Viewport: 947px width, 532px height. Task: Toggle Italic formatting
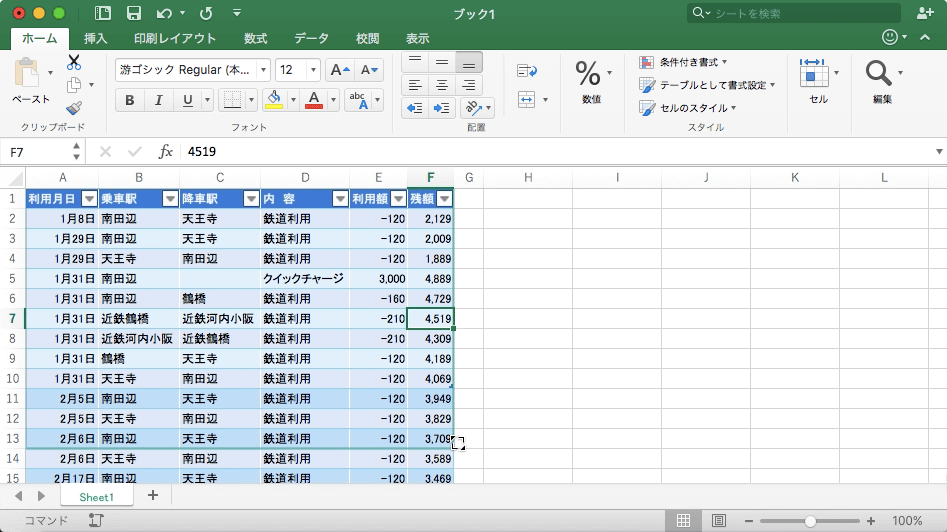point(158,100)
